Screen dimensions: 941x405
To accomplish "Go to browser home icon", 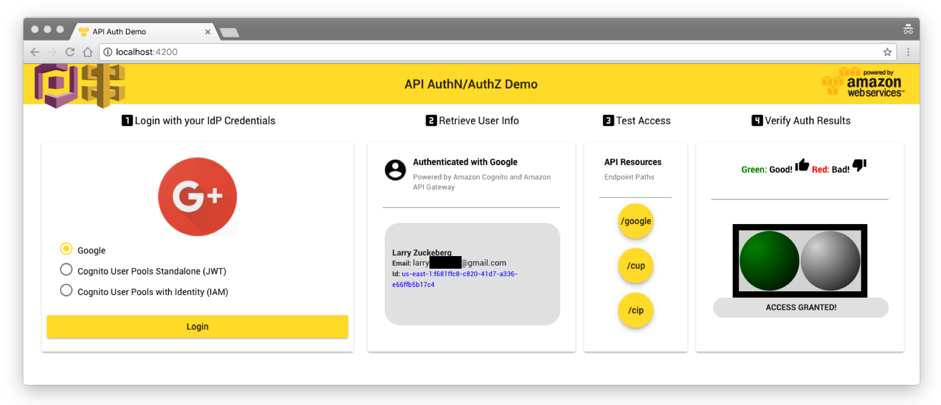I will point(88,52).
